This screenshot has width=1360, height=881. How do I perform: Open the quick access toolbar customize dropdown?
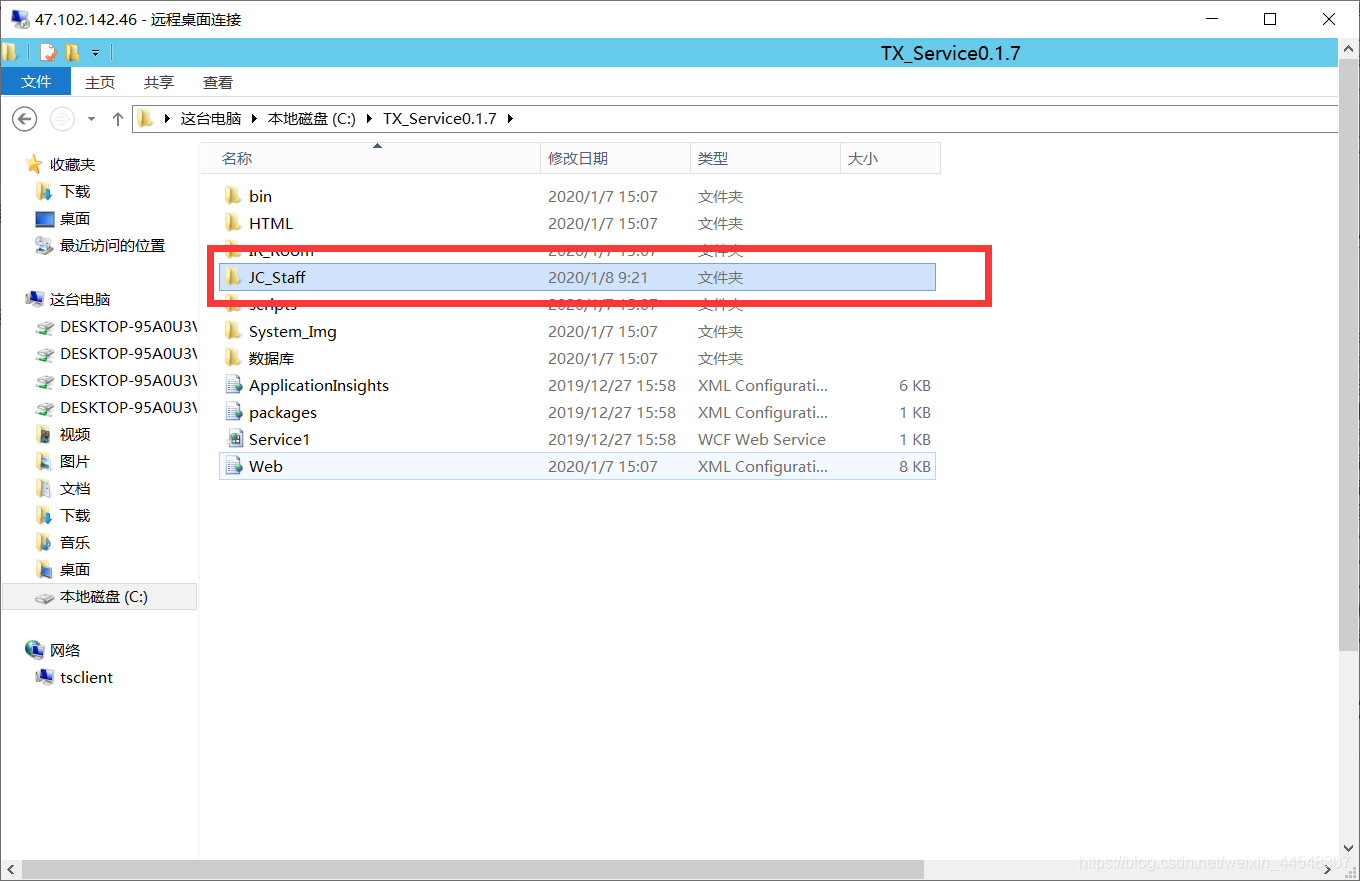click(95, 52)
